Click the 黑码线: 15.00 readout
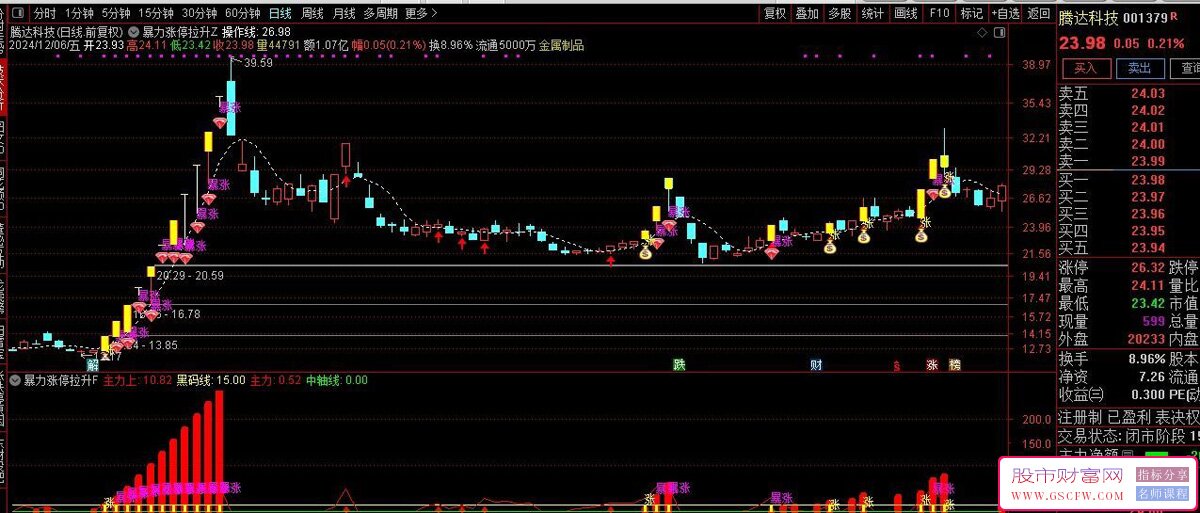 (211, 380)
